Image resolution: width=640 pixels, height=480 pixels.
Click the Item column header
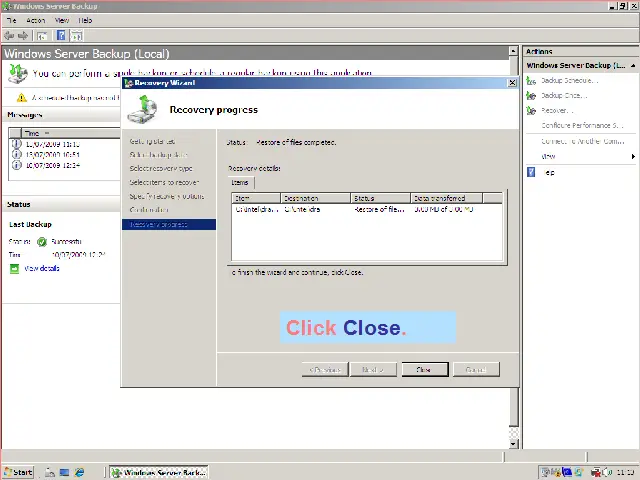pyautogui.click(x=256, y=198)
